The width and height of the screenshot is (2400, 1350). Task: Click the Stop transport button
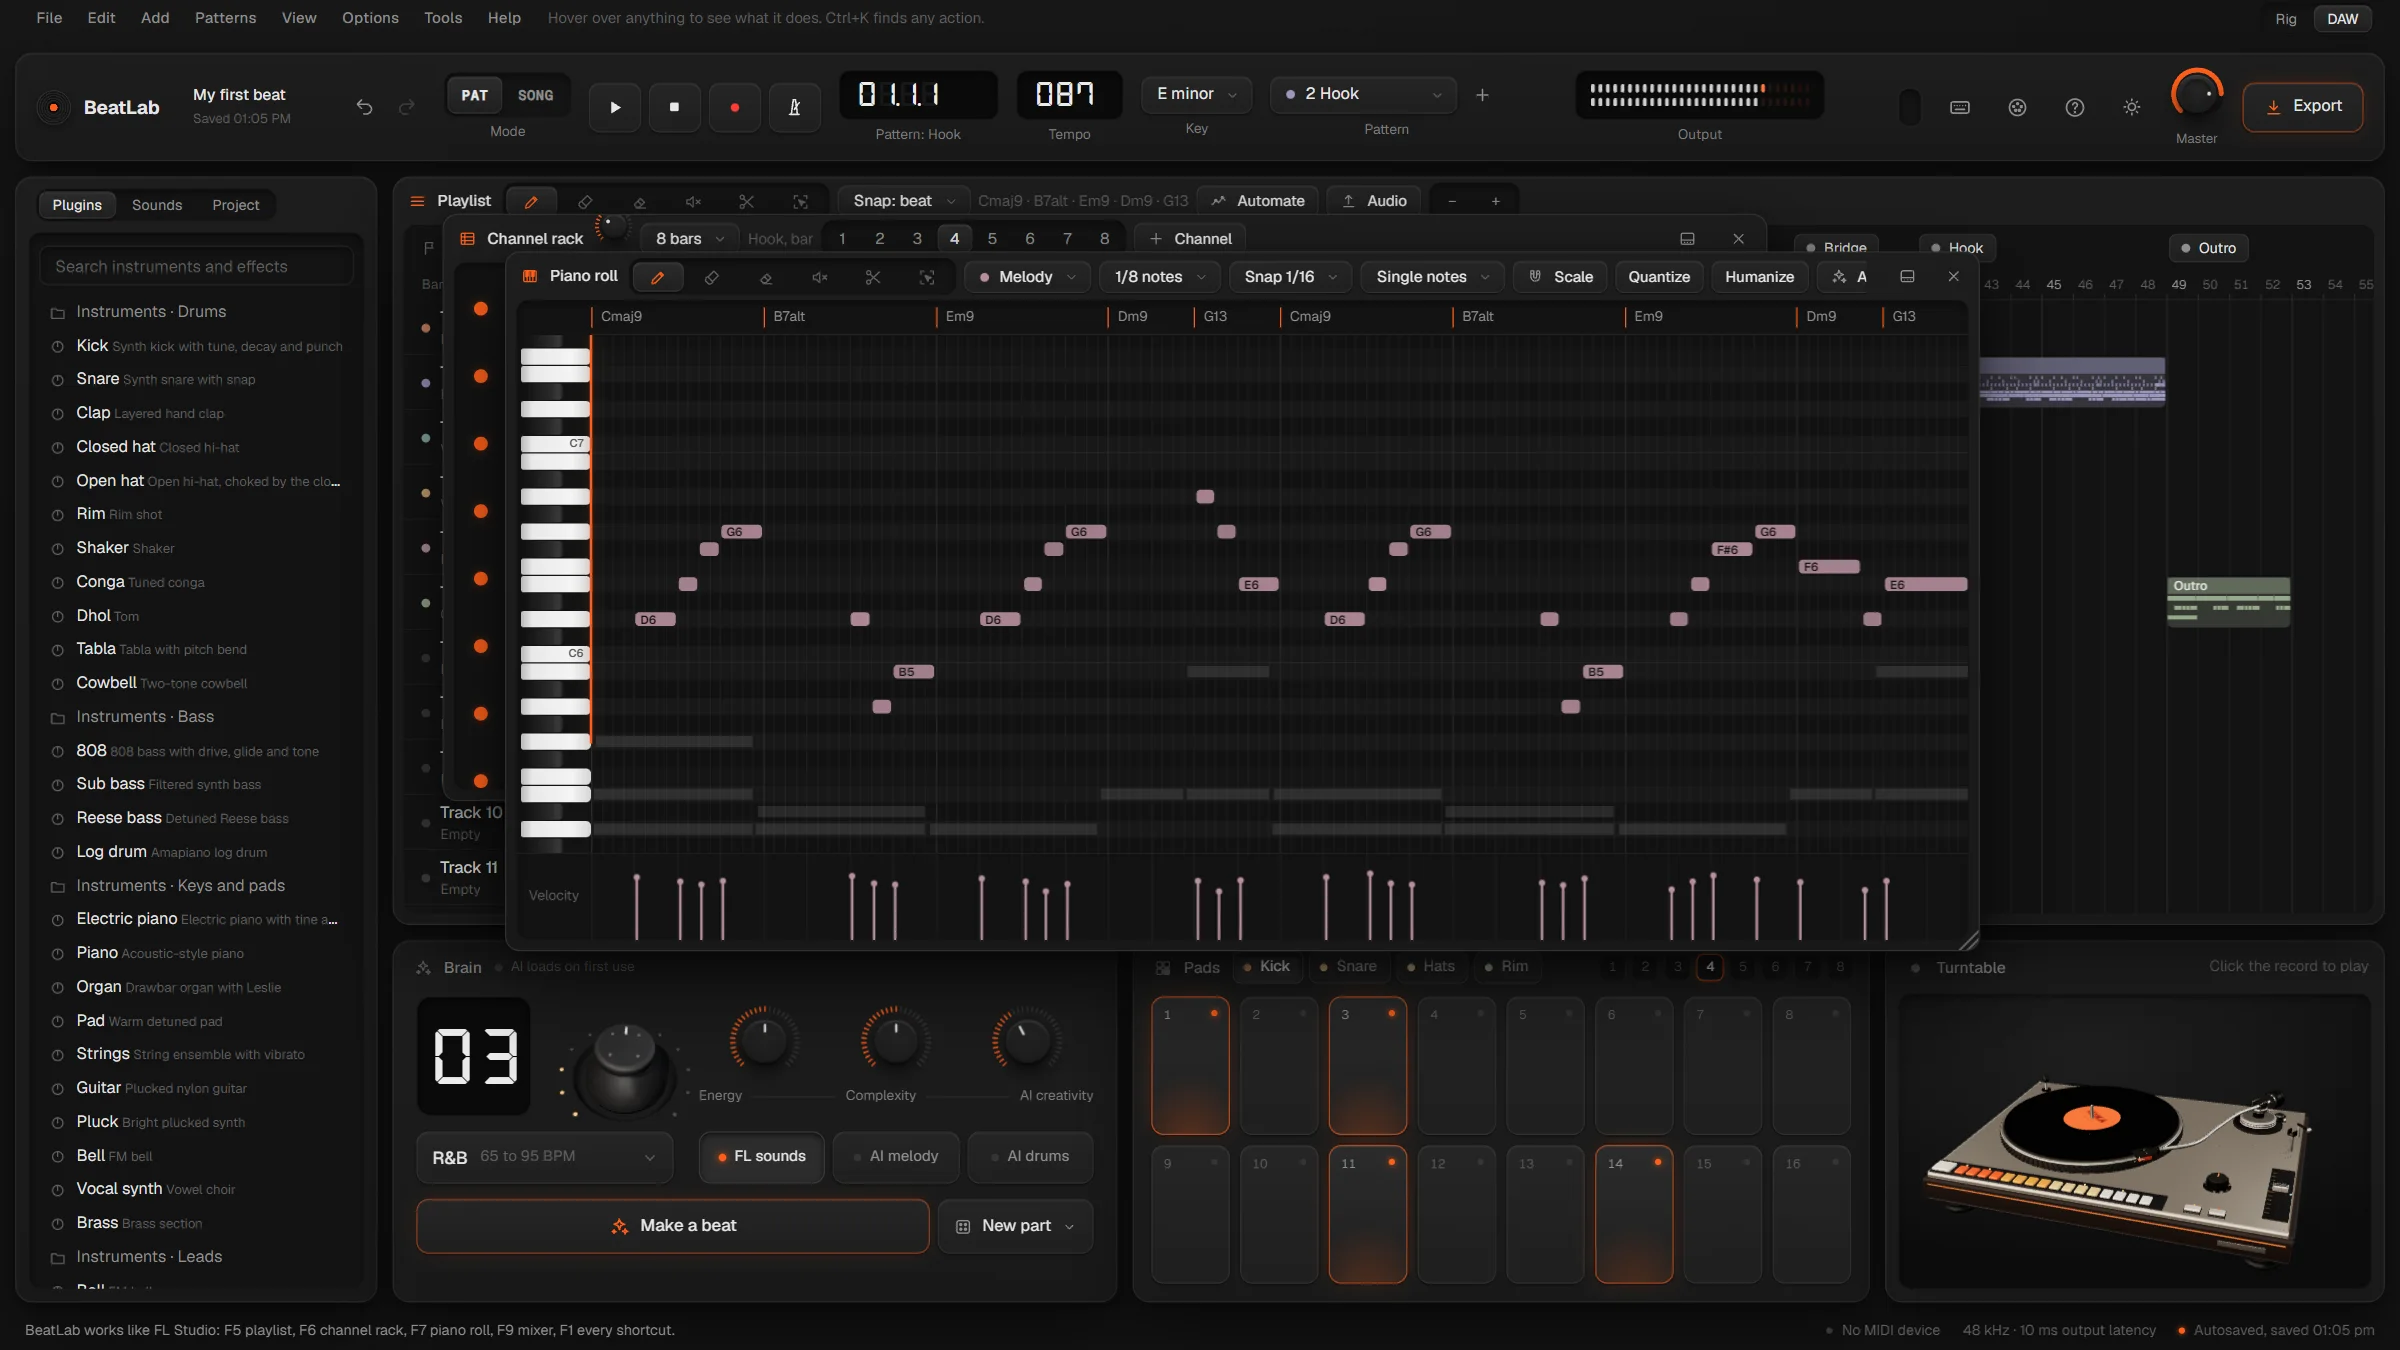[x=674, y=107]
